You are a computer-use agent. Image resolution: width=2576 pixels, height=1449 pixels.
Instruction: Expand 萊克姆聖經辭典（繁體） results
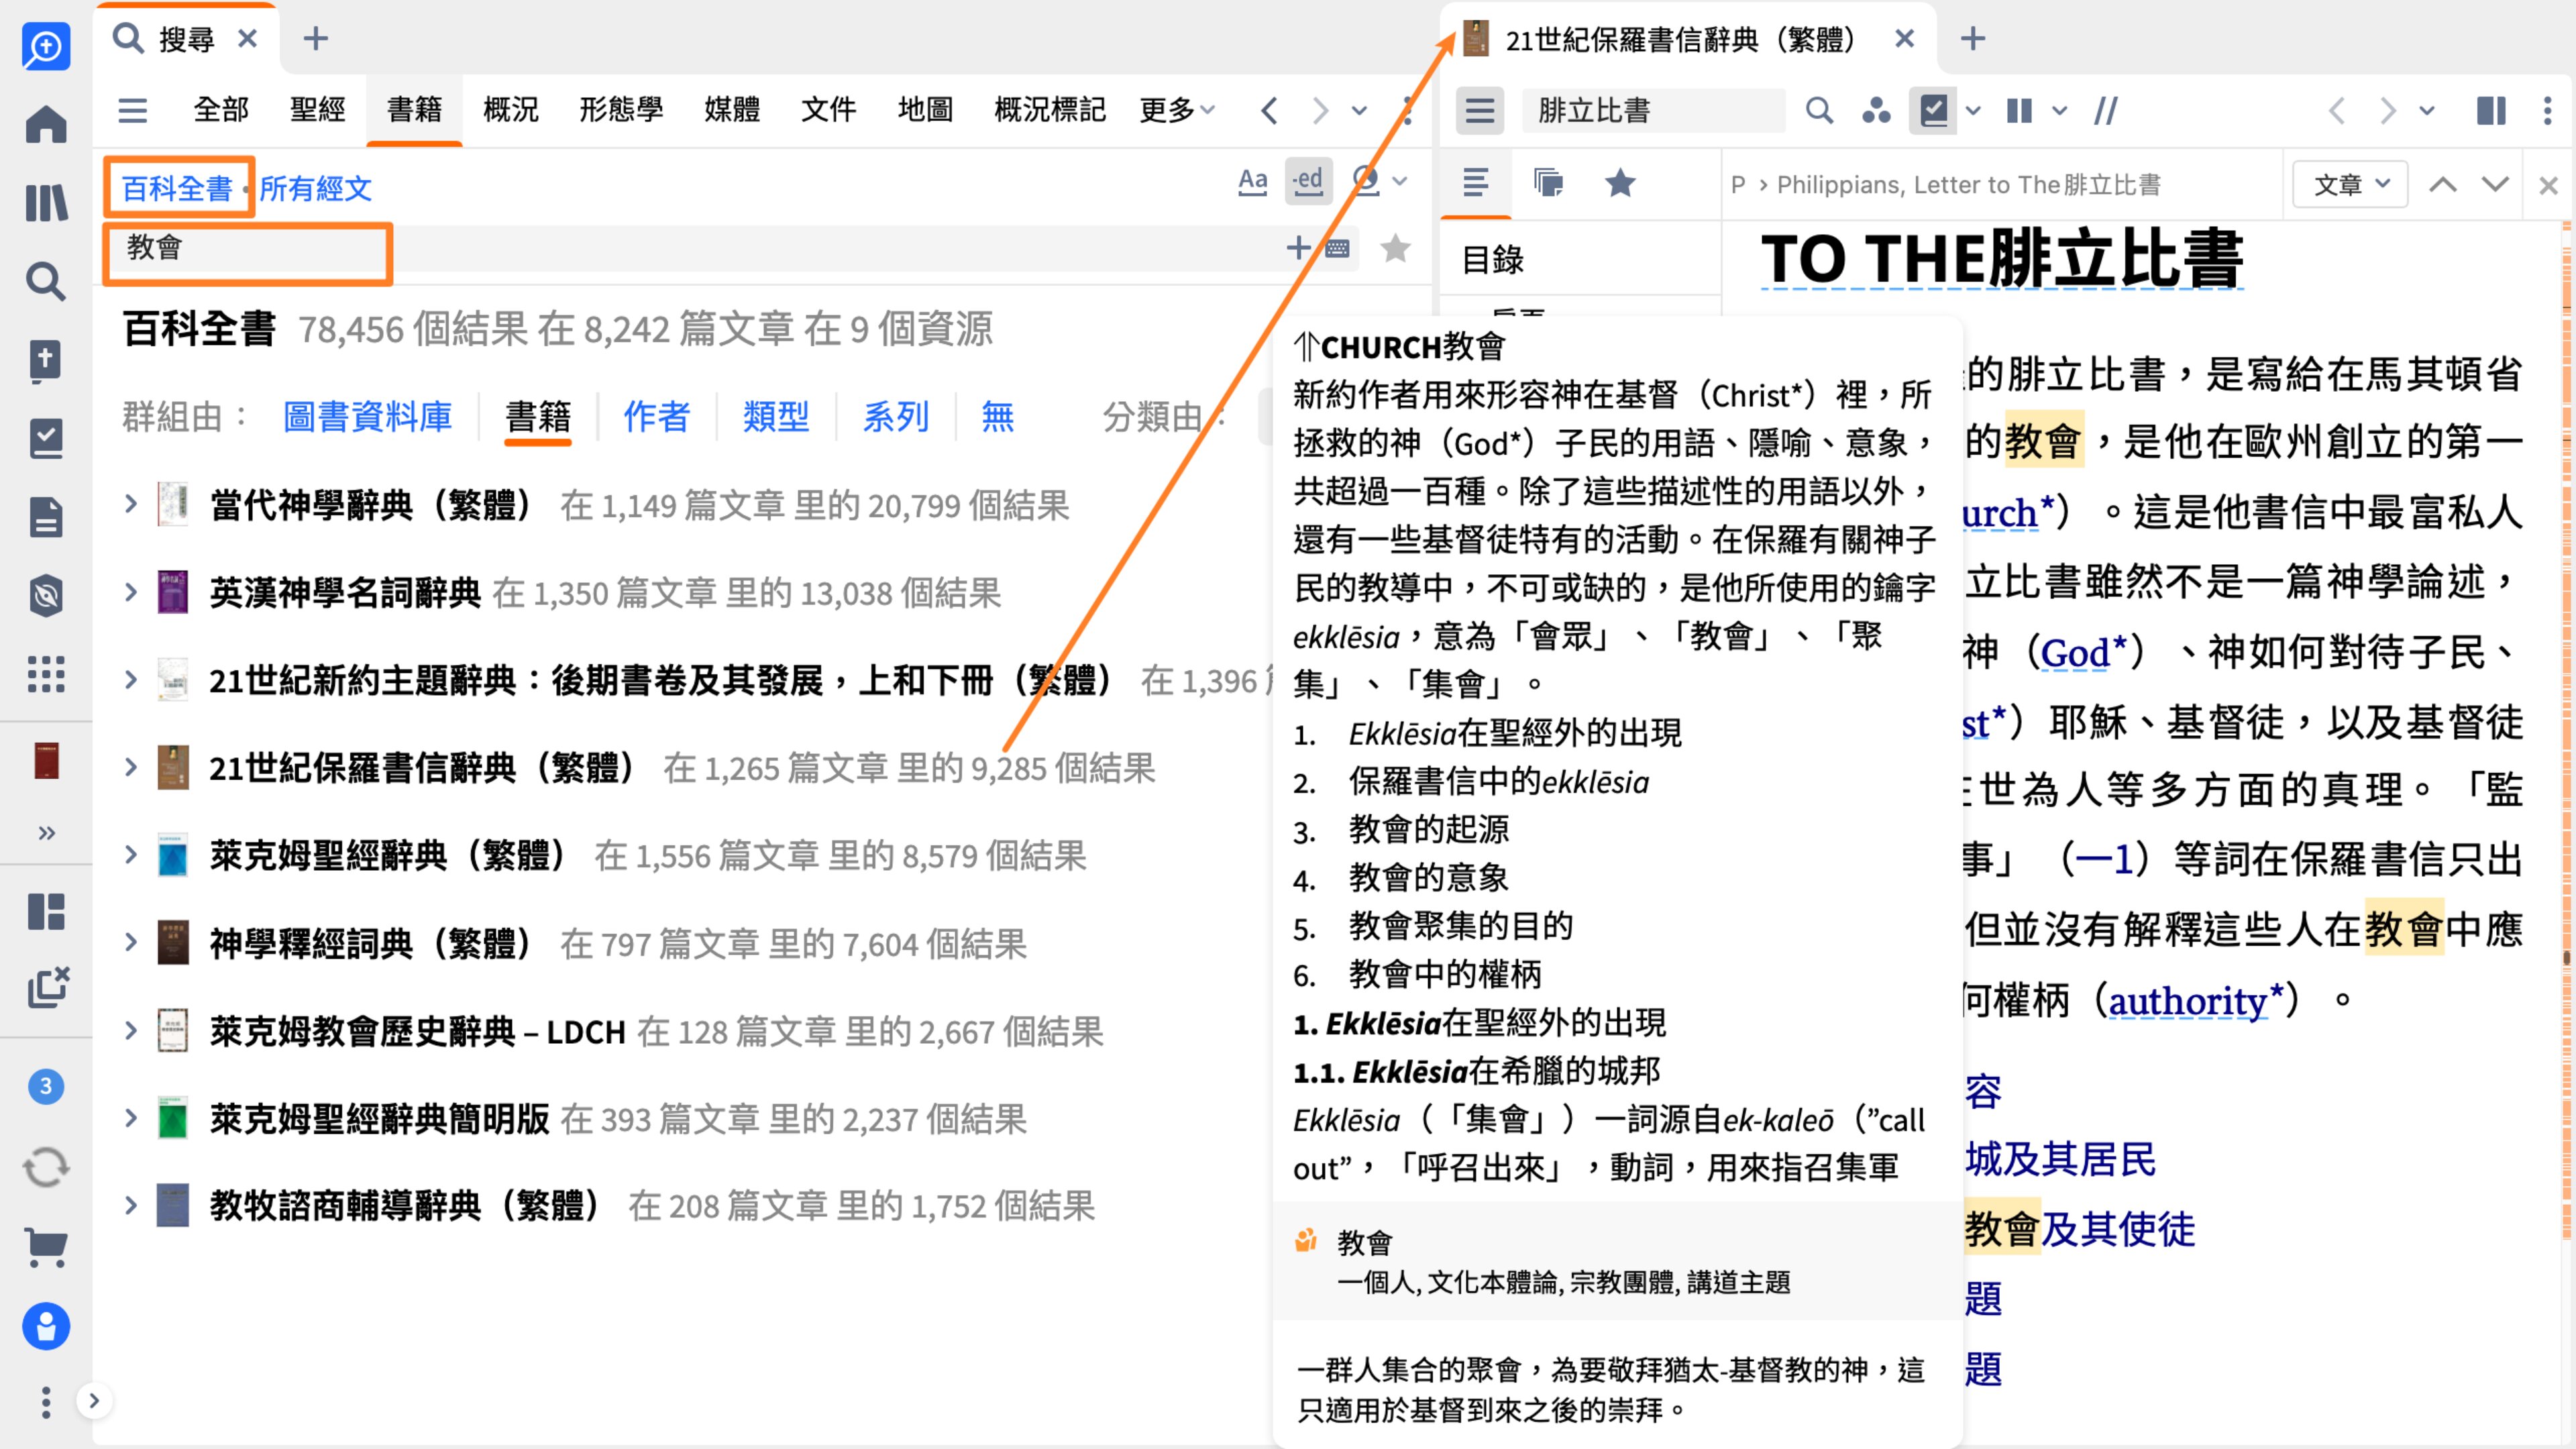tap(130, 855)
